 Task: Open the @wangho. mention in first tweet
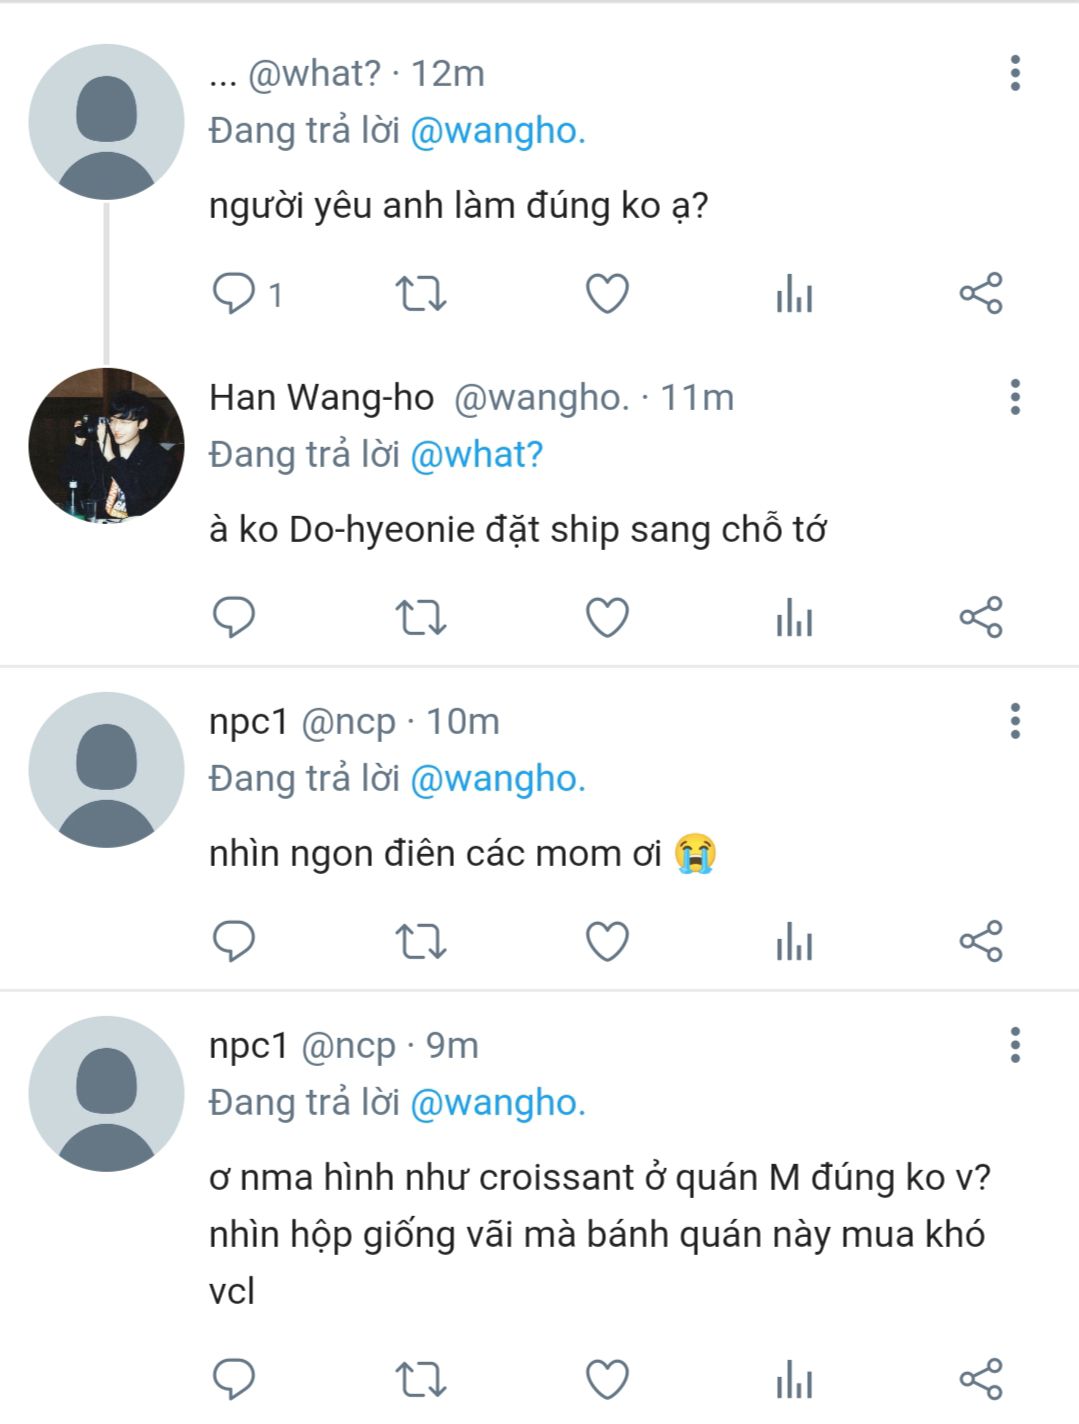point(498,131)
